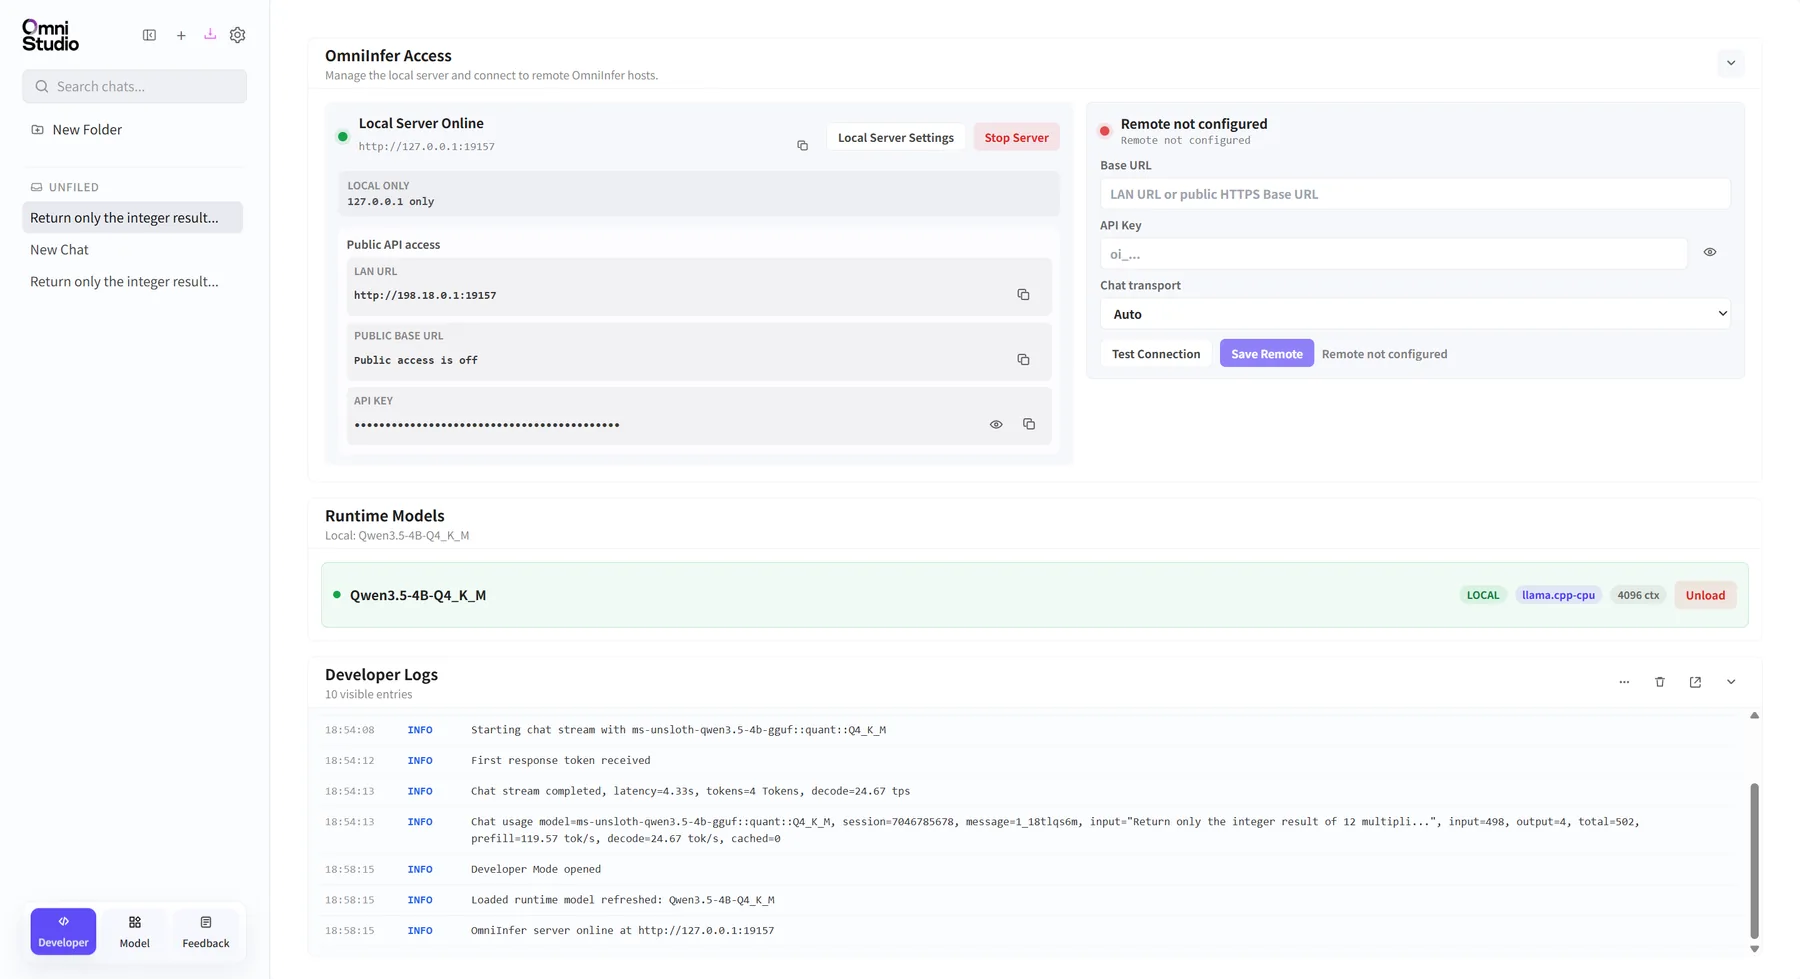1800x979 pixels.
Task: Click the remote API Key input field
Action: tap(1394, 254)
